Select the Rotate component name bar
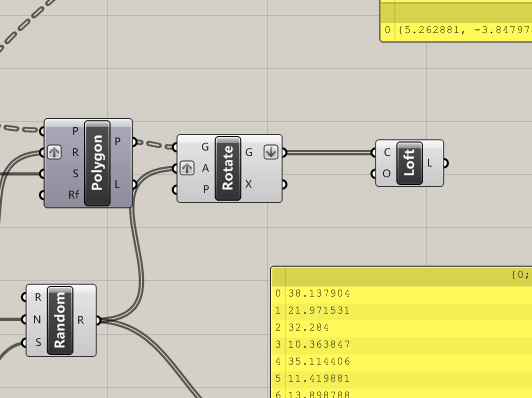532x398 pixels. 228,168
